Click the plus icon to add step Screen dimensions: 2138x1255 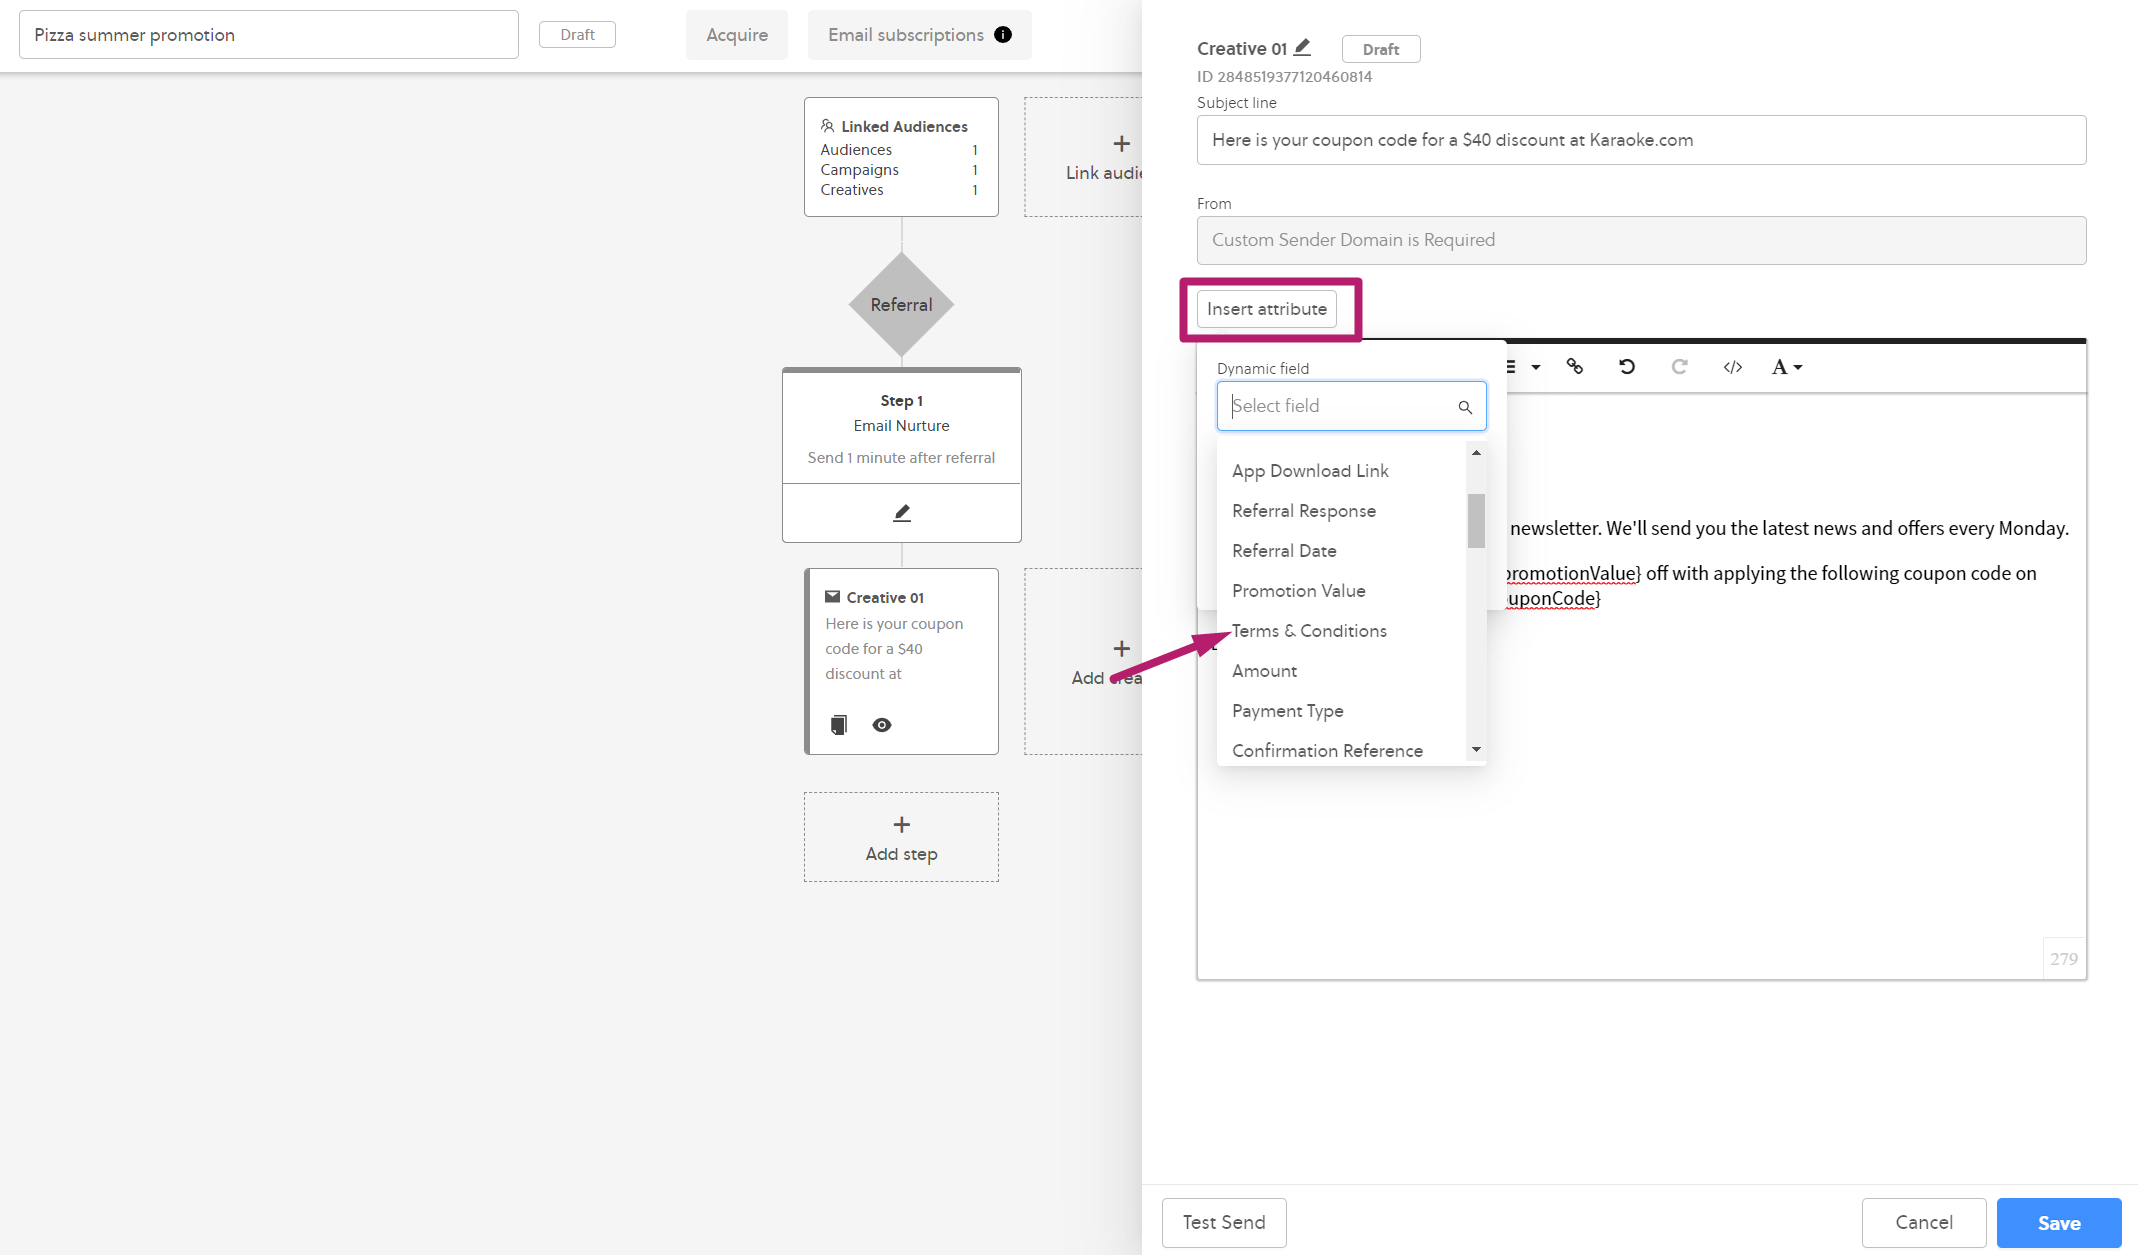click(902, 825)
